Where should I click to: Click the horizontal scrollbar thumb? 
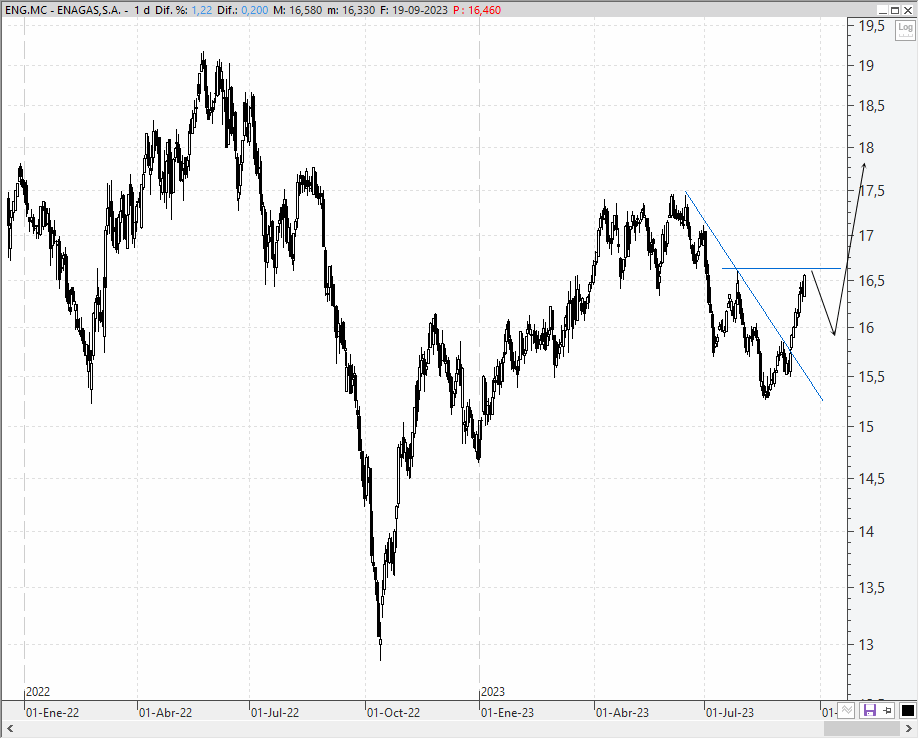(x=862, y=729)
